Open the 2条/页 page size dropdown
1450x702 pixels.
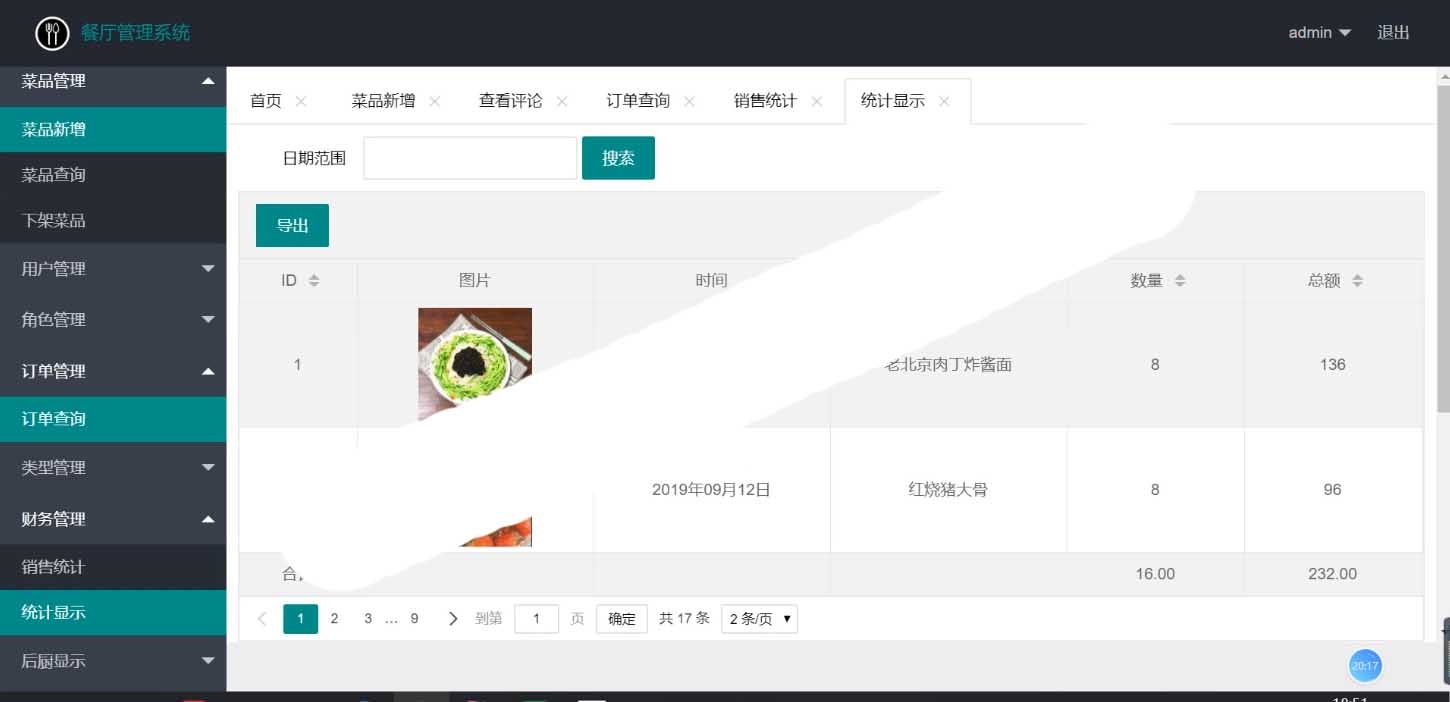[x=759, y=619]
